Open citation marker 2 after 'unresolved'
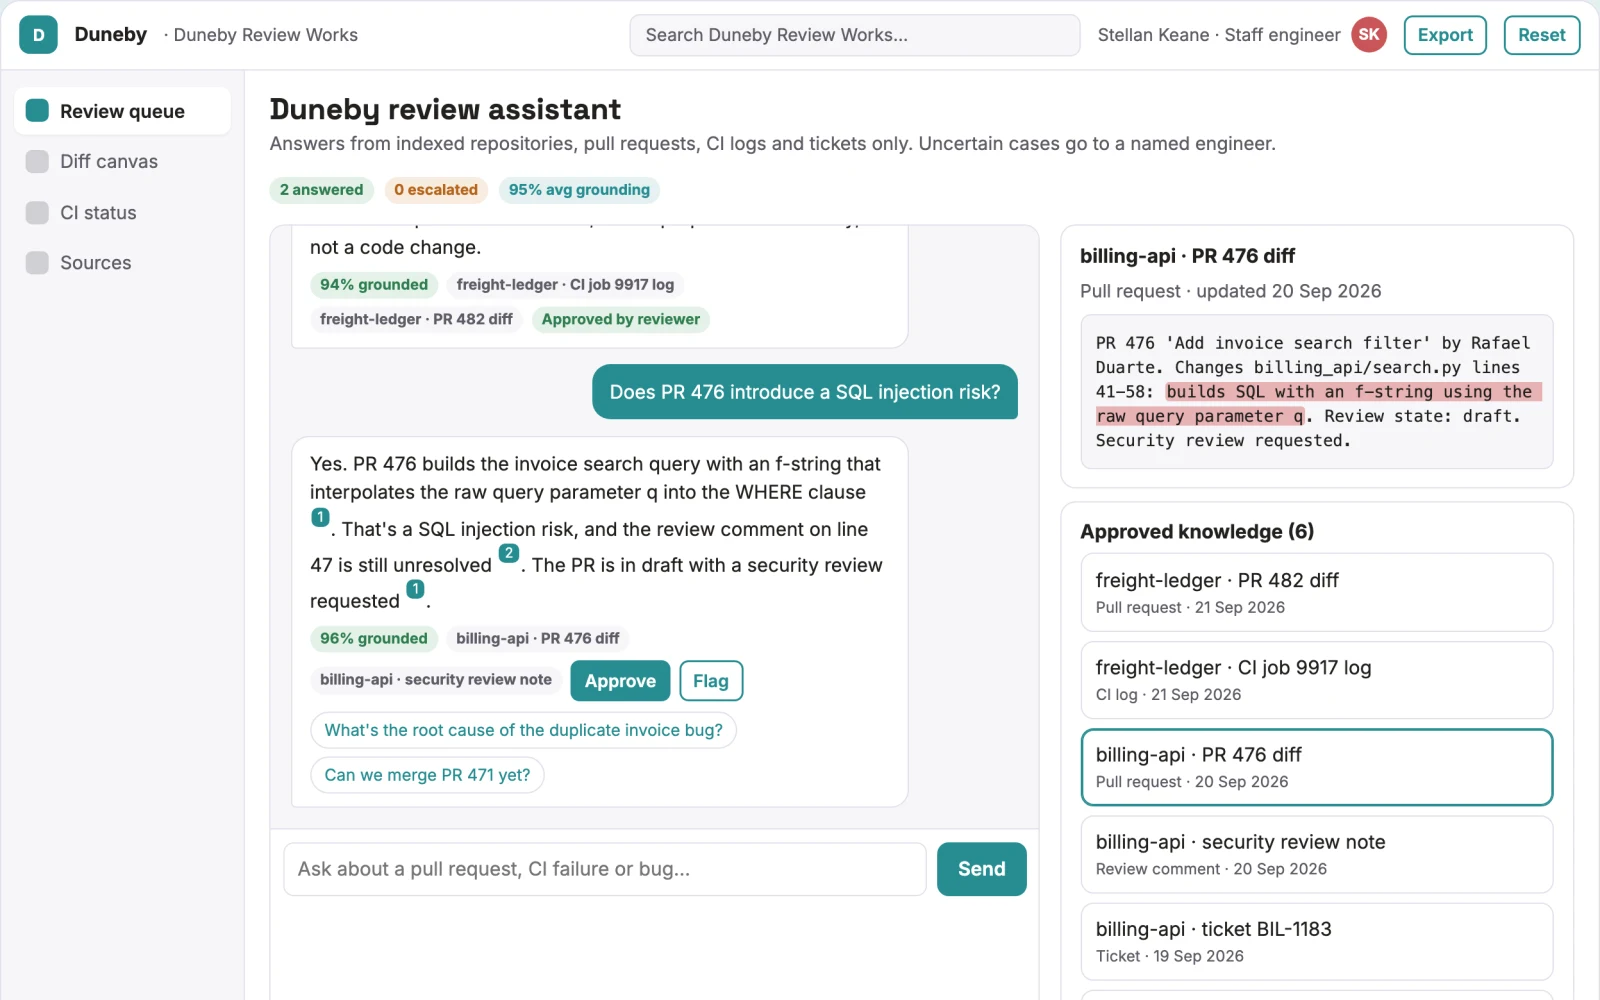1600x1000 pixels. tap(508, 553)
